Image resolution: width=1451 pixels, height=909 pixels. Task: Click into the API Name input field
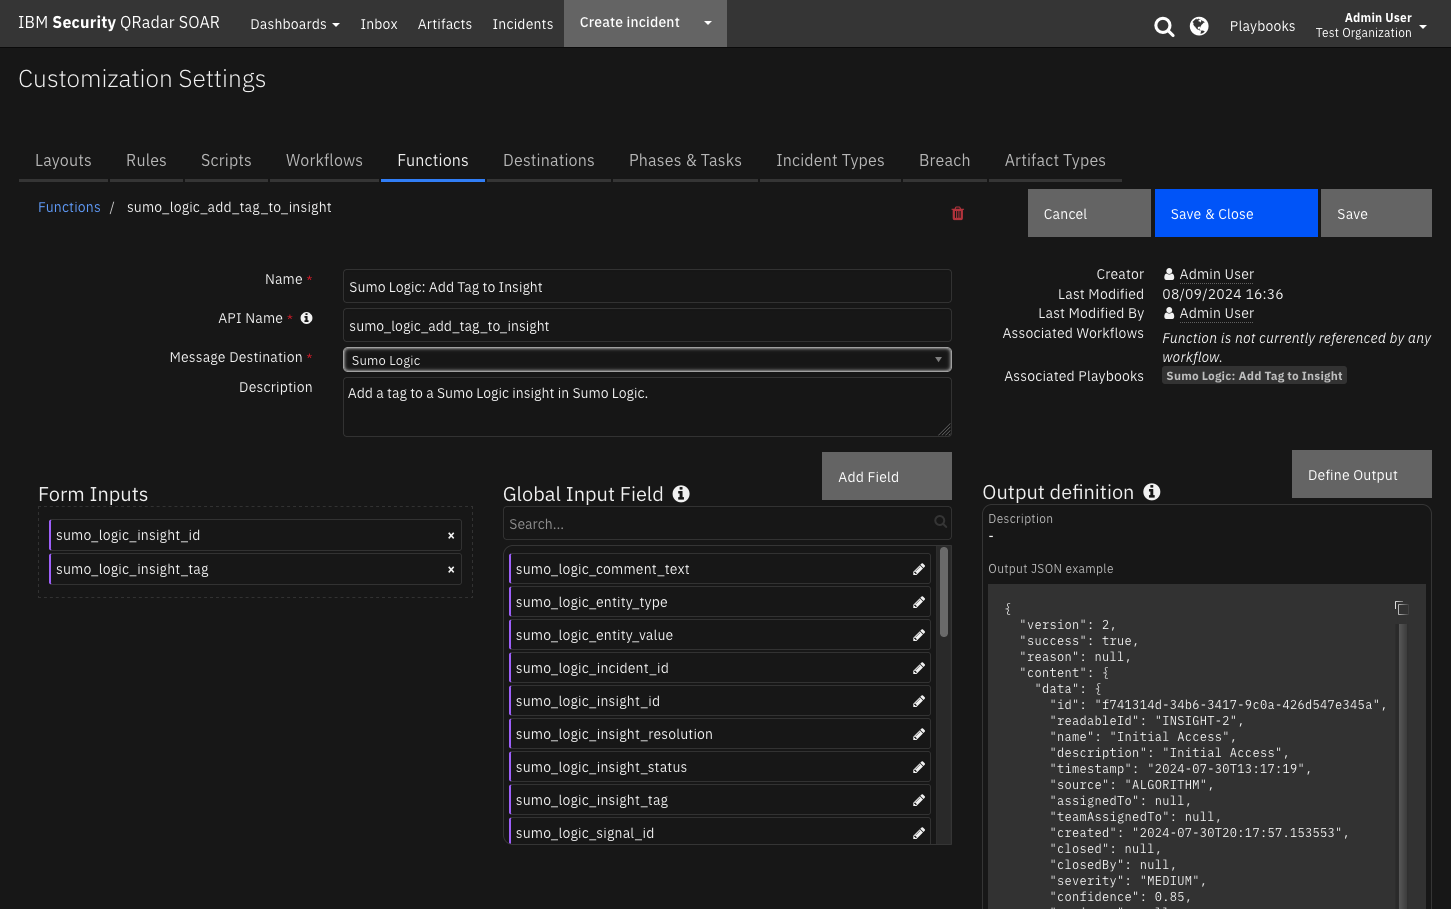pos(647,325)
